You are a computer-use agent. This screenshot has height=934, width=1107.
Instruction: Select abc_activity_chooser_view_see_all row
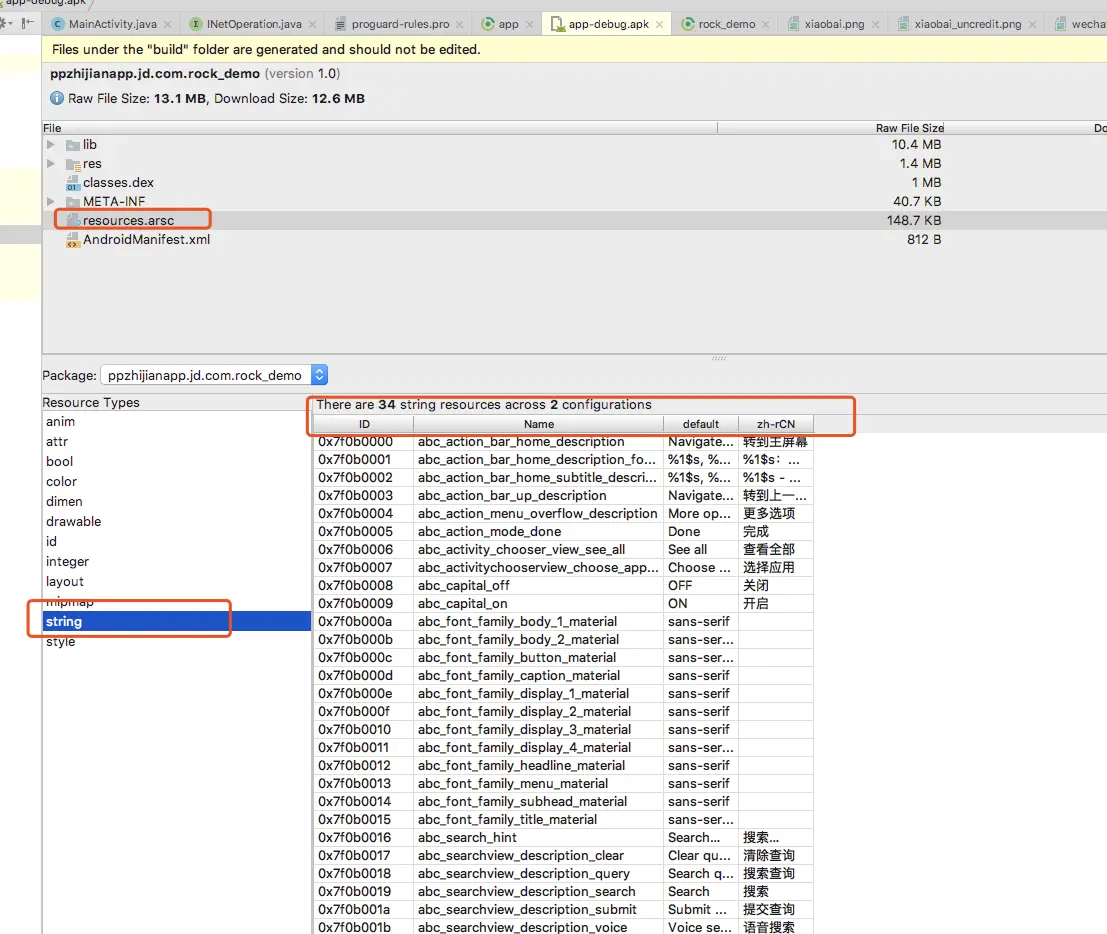pyautogui.click(x=563, y=549)
